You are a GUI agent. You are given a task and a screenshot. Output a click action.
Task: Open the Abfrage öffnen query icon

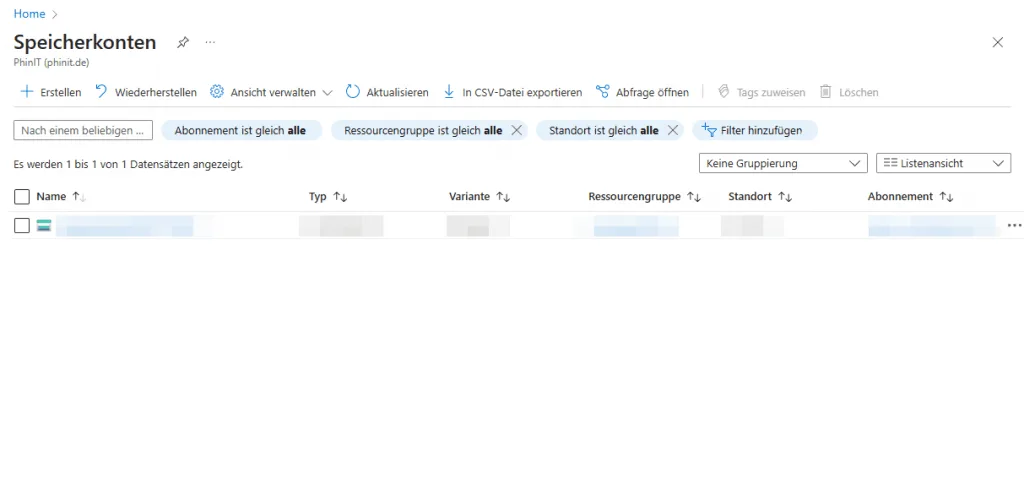point(602,92)
